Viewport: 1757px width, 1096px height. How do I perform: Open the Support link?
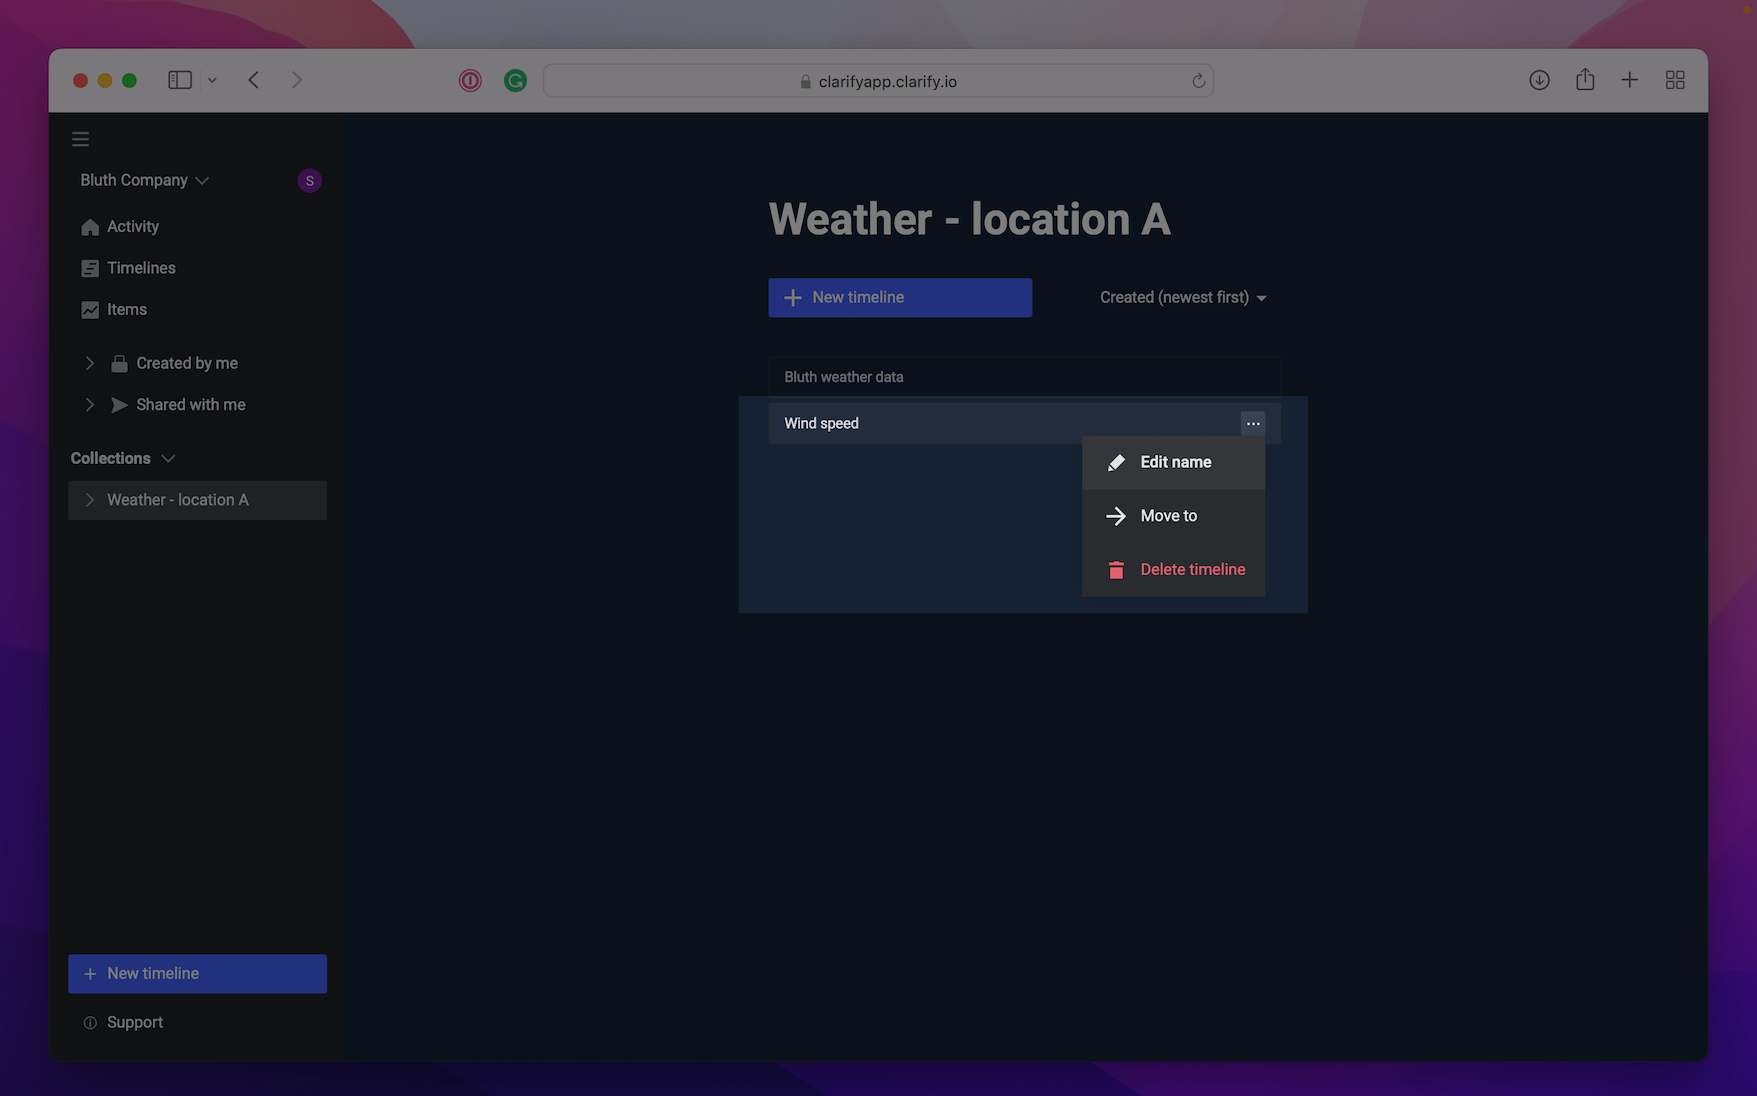[134, 1022]
